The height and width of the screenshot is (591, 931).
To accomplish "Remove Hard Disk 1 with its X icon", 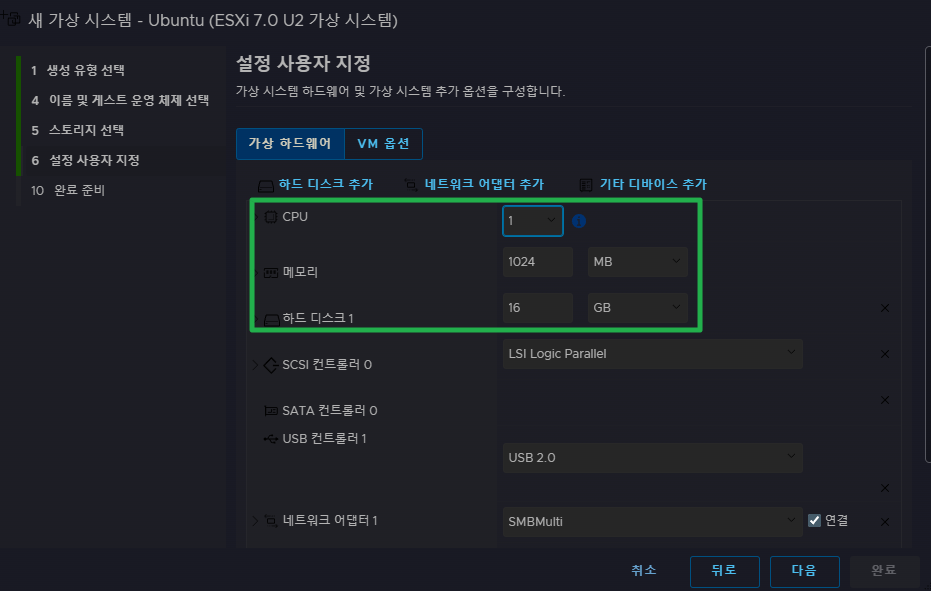I will (x=884, y=308).
